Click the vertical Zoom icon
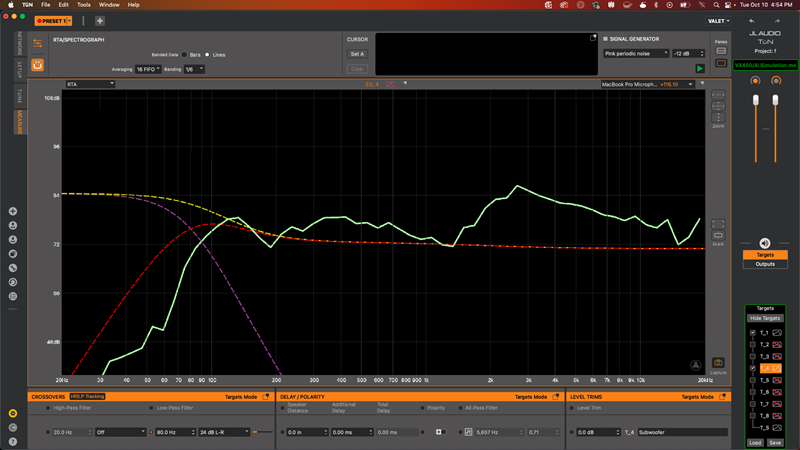 (718, 117)
